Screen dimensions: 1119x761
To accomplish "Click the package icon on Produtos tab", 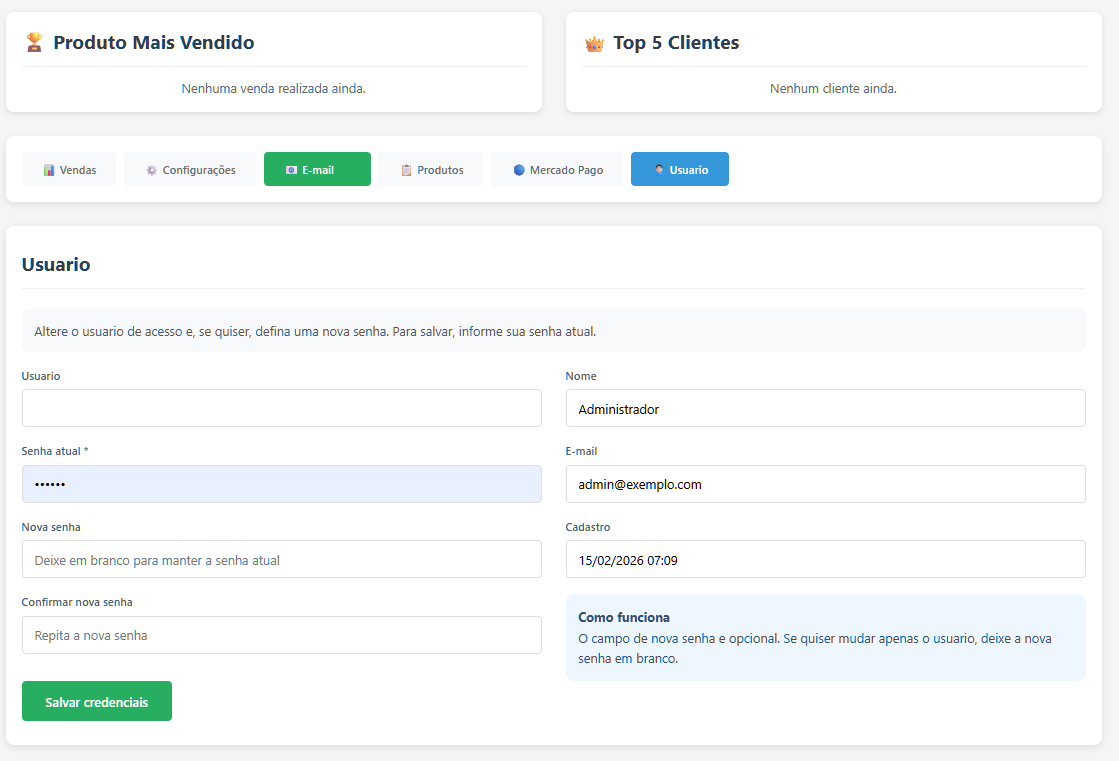I will point(408,169).
